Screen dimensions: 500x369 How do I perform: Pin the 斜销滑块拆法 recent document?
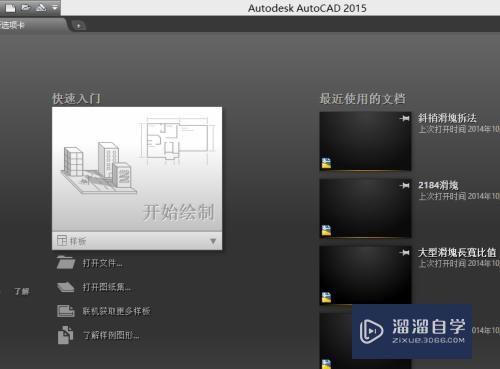tap(405, 118)
